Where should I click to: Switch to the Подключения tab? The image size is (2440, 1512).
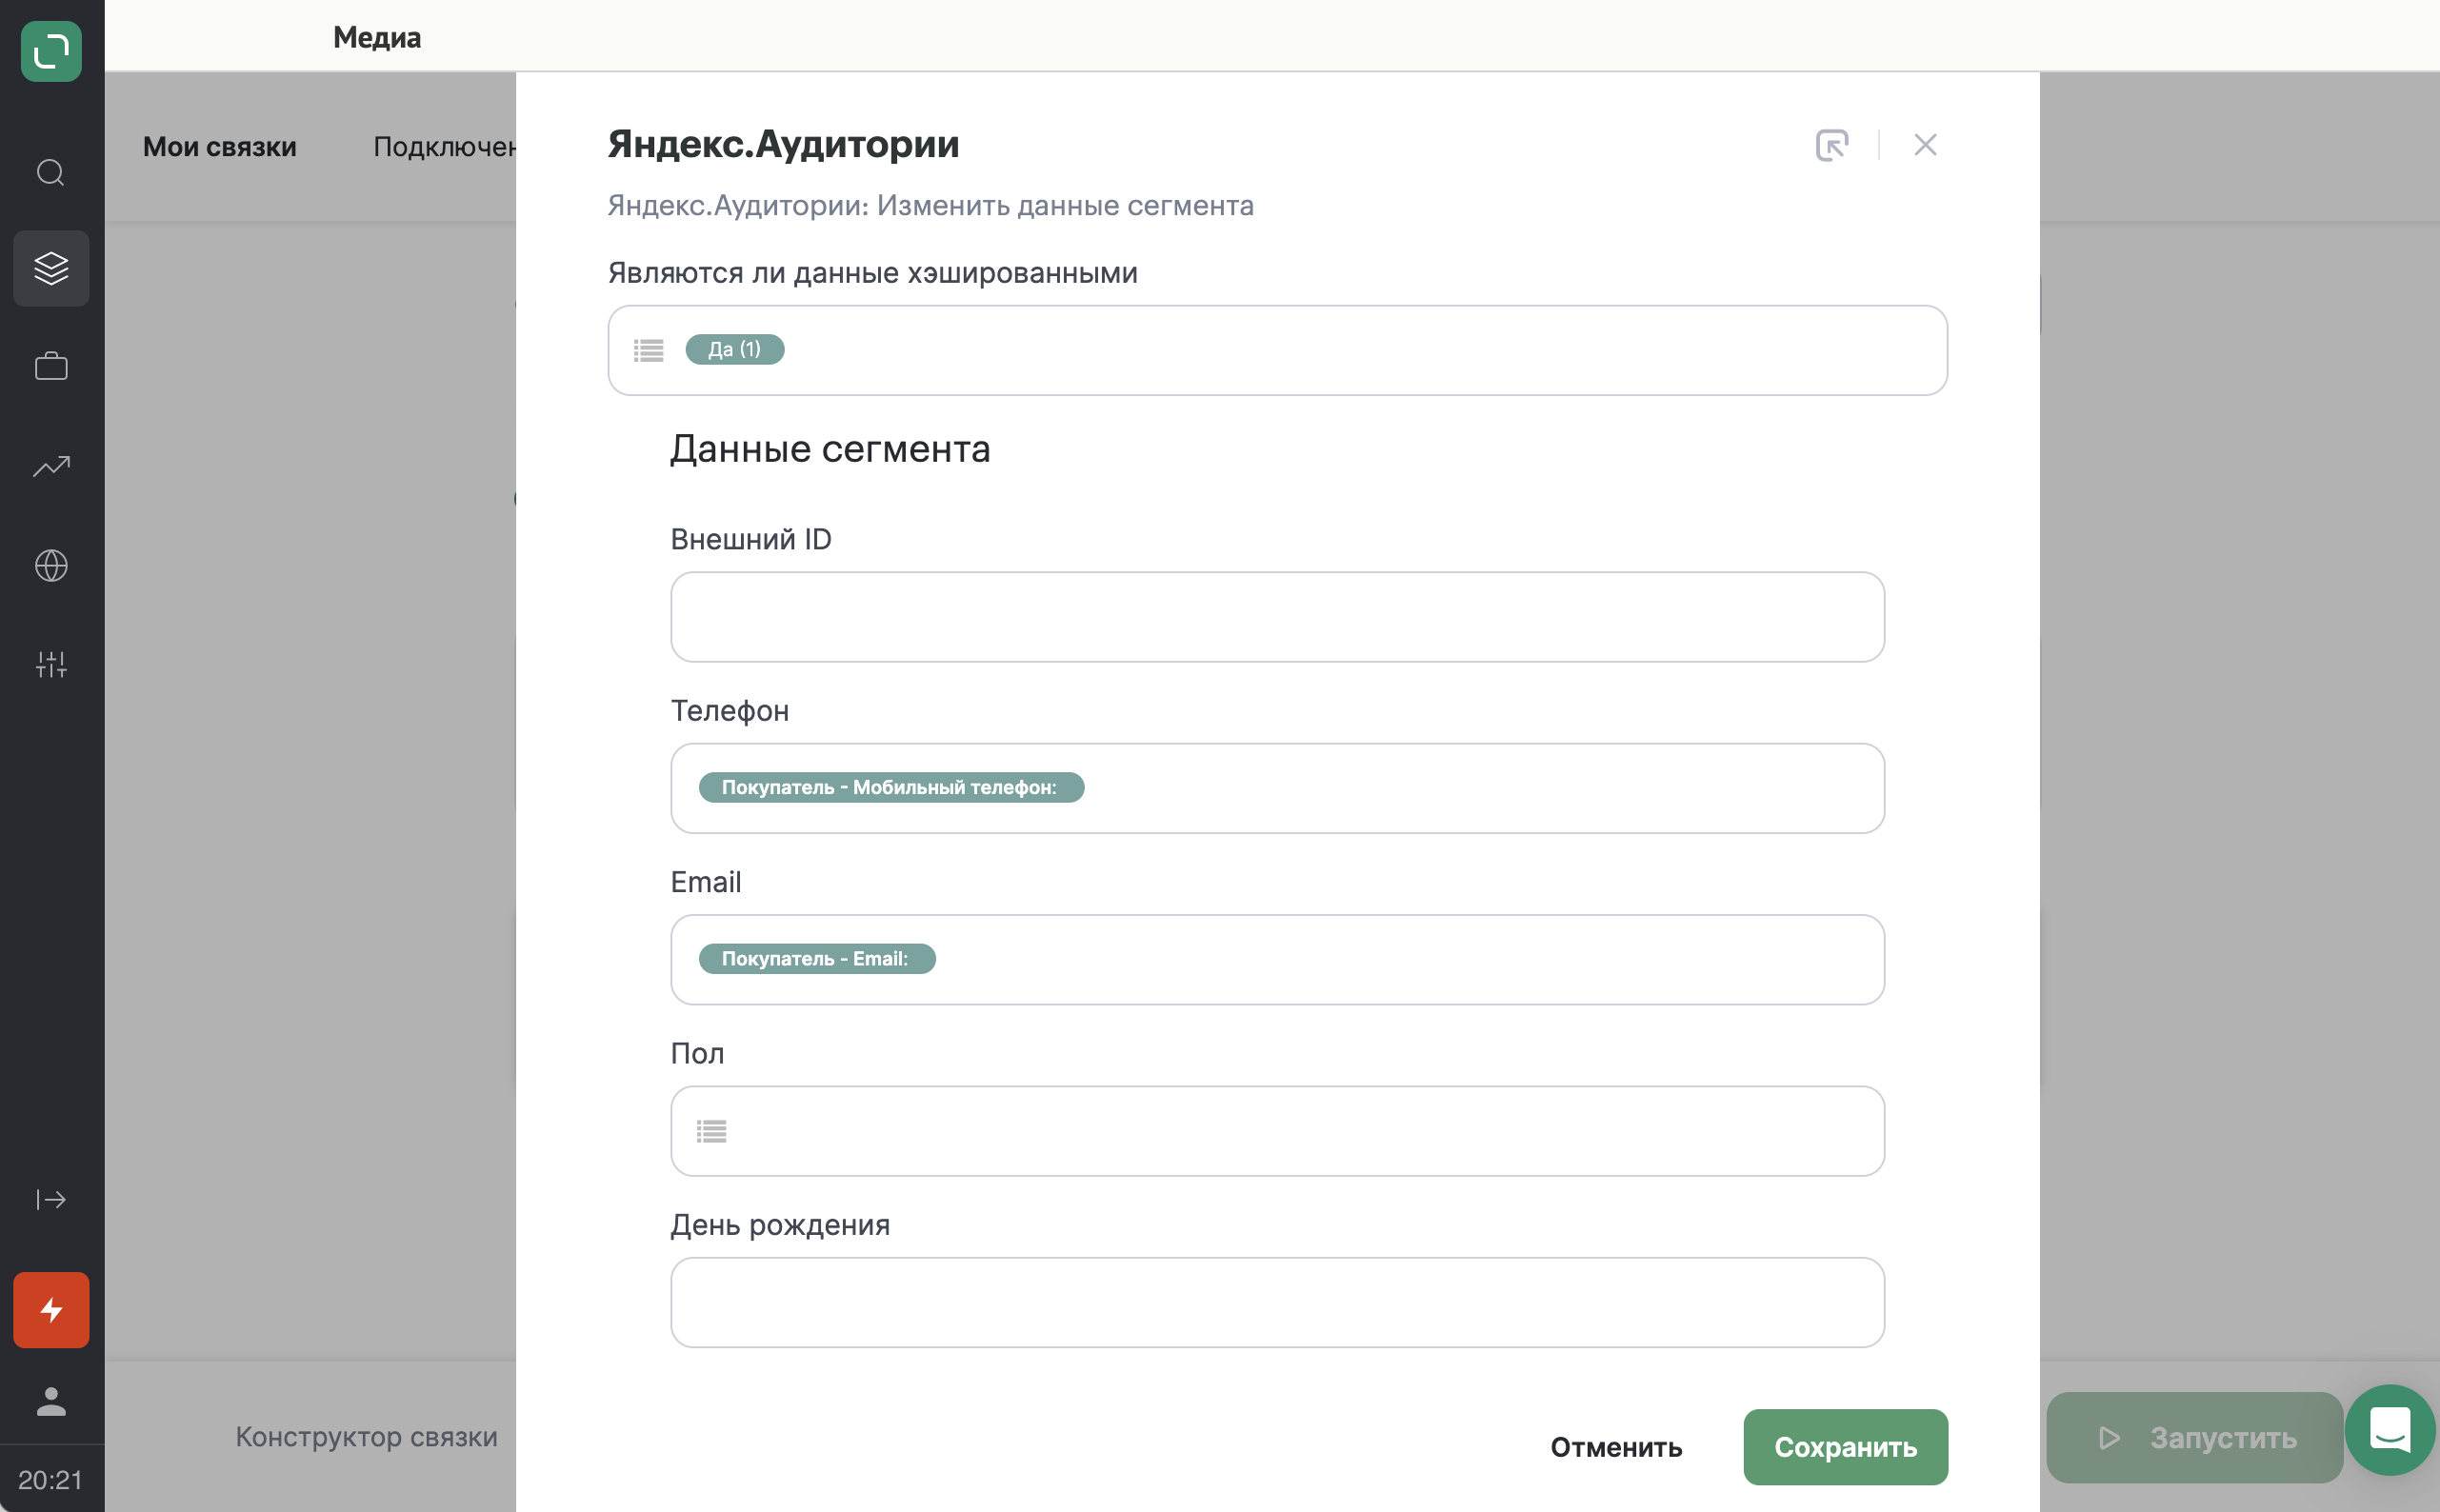pos(445,147)
